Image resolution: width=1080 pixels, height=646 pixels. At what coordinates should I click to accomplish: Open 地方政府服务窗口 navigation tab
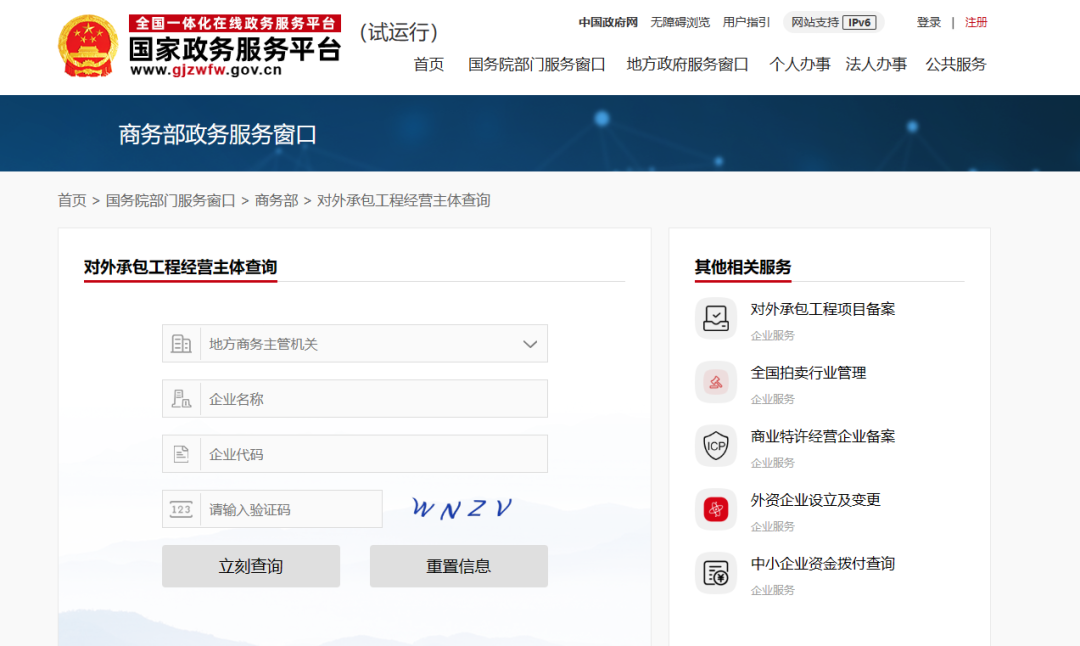click(687, 64)
